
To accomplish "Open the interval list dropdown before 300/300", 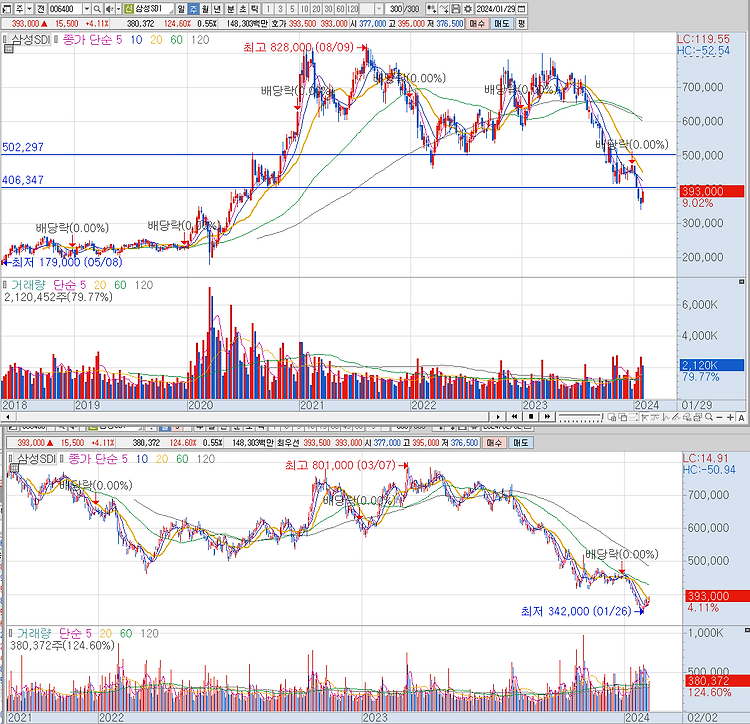I will (x=379, y=9).
